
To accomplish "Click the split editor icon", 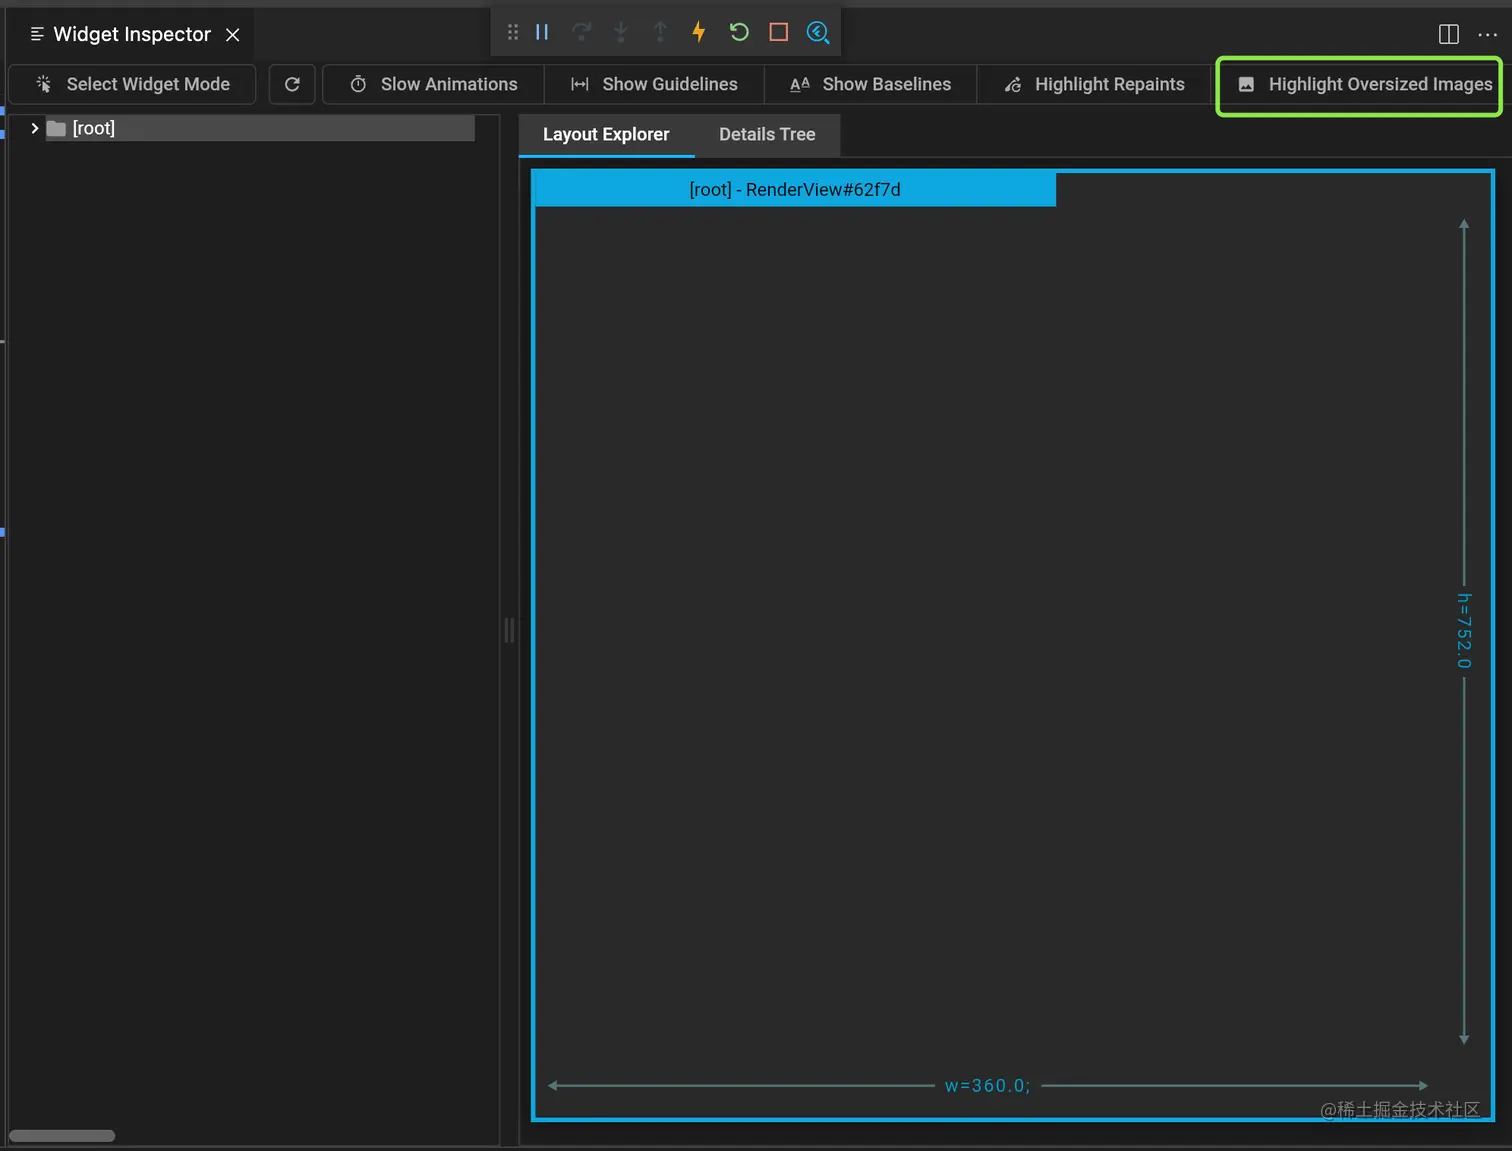I will tap(1448, 34).
